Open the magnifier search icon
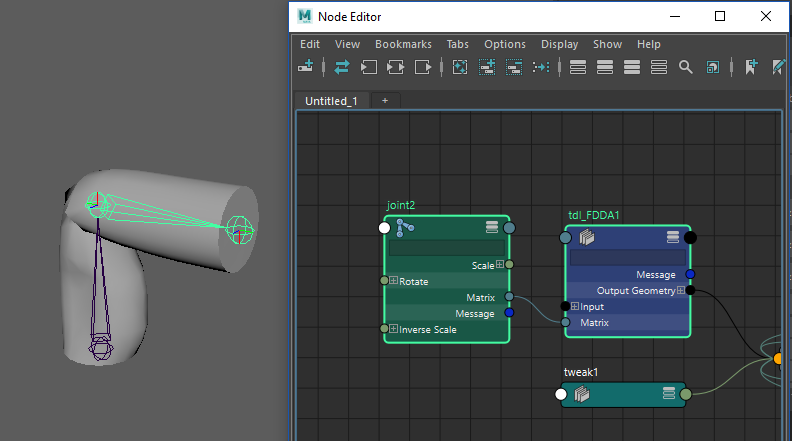Viewport: 792px width, 441px height. tap(686, 67)
